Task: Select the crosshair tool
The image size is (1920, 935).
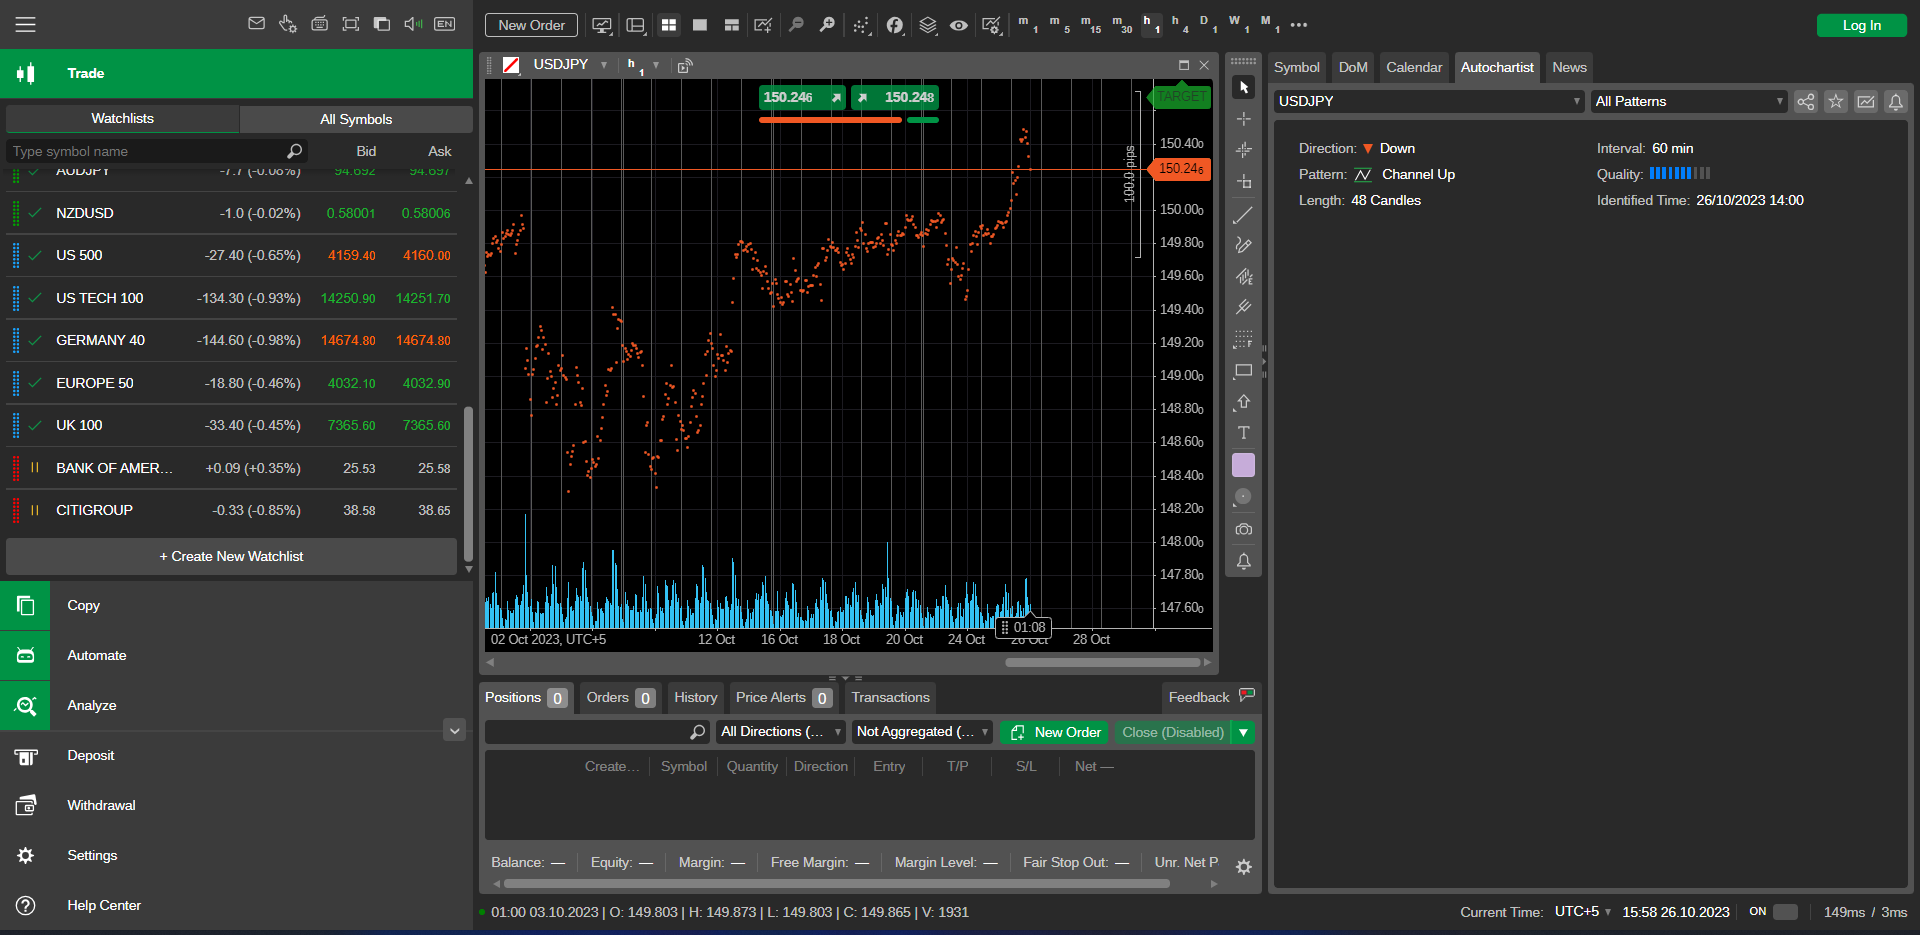Action: click(x=1243, y=119)
